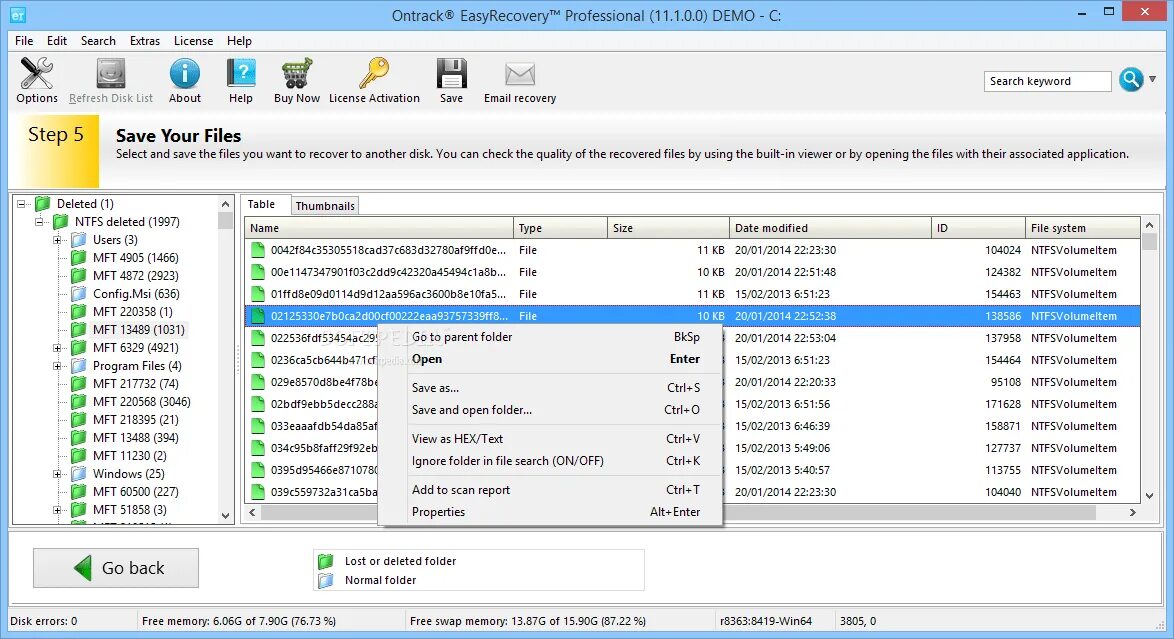The height and width of the screenshot is (639, 1174).
Task: Select MFT 217732 (74) folder icon
Action: [79, 384]
